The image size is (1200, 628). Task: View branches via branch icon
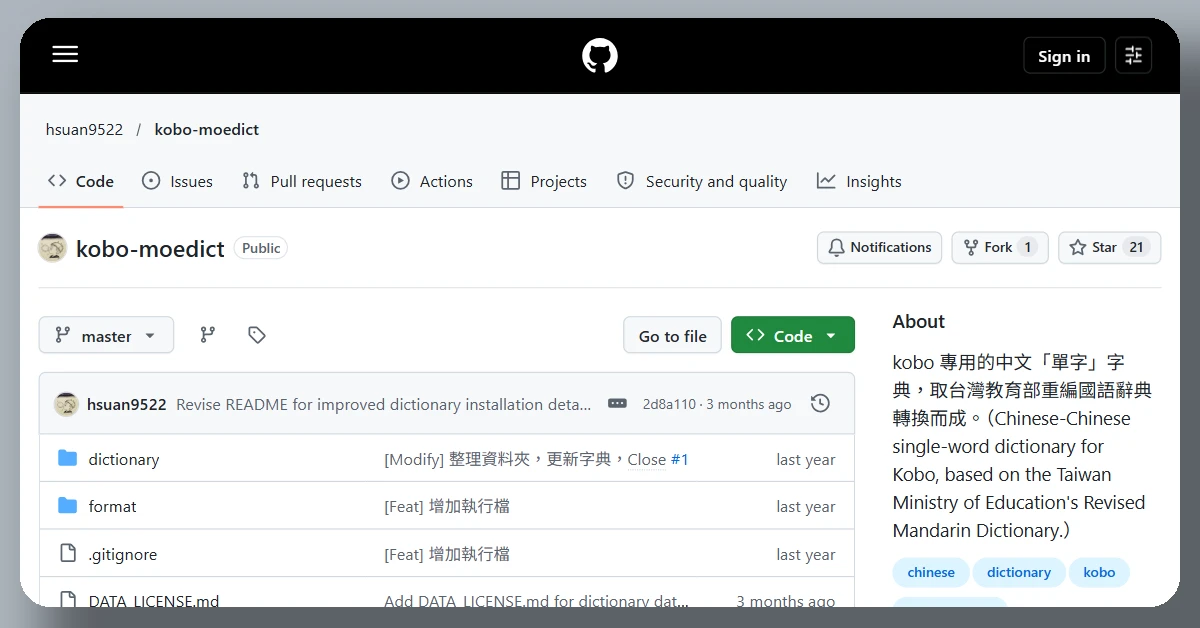207,335
